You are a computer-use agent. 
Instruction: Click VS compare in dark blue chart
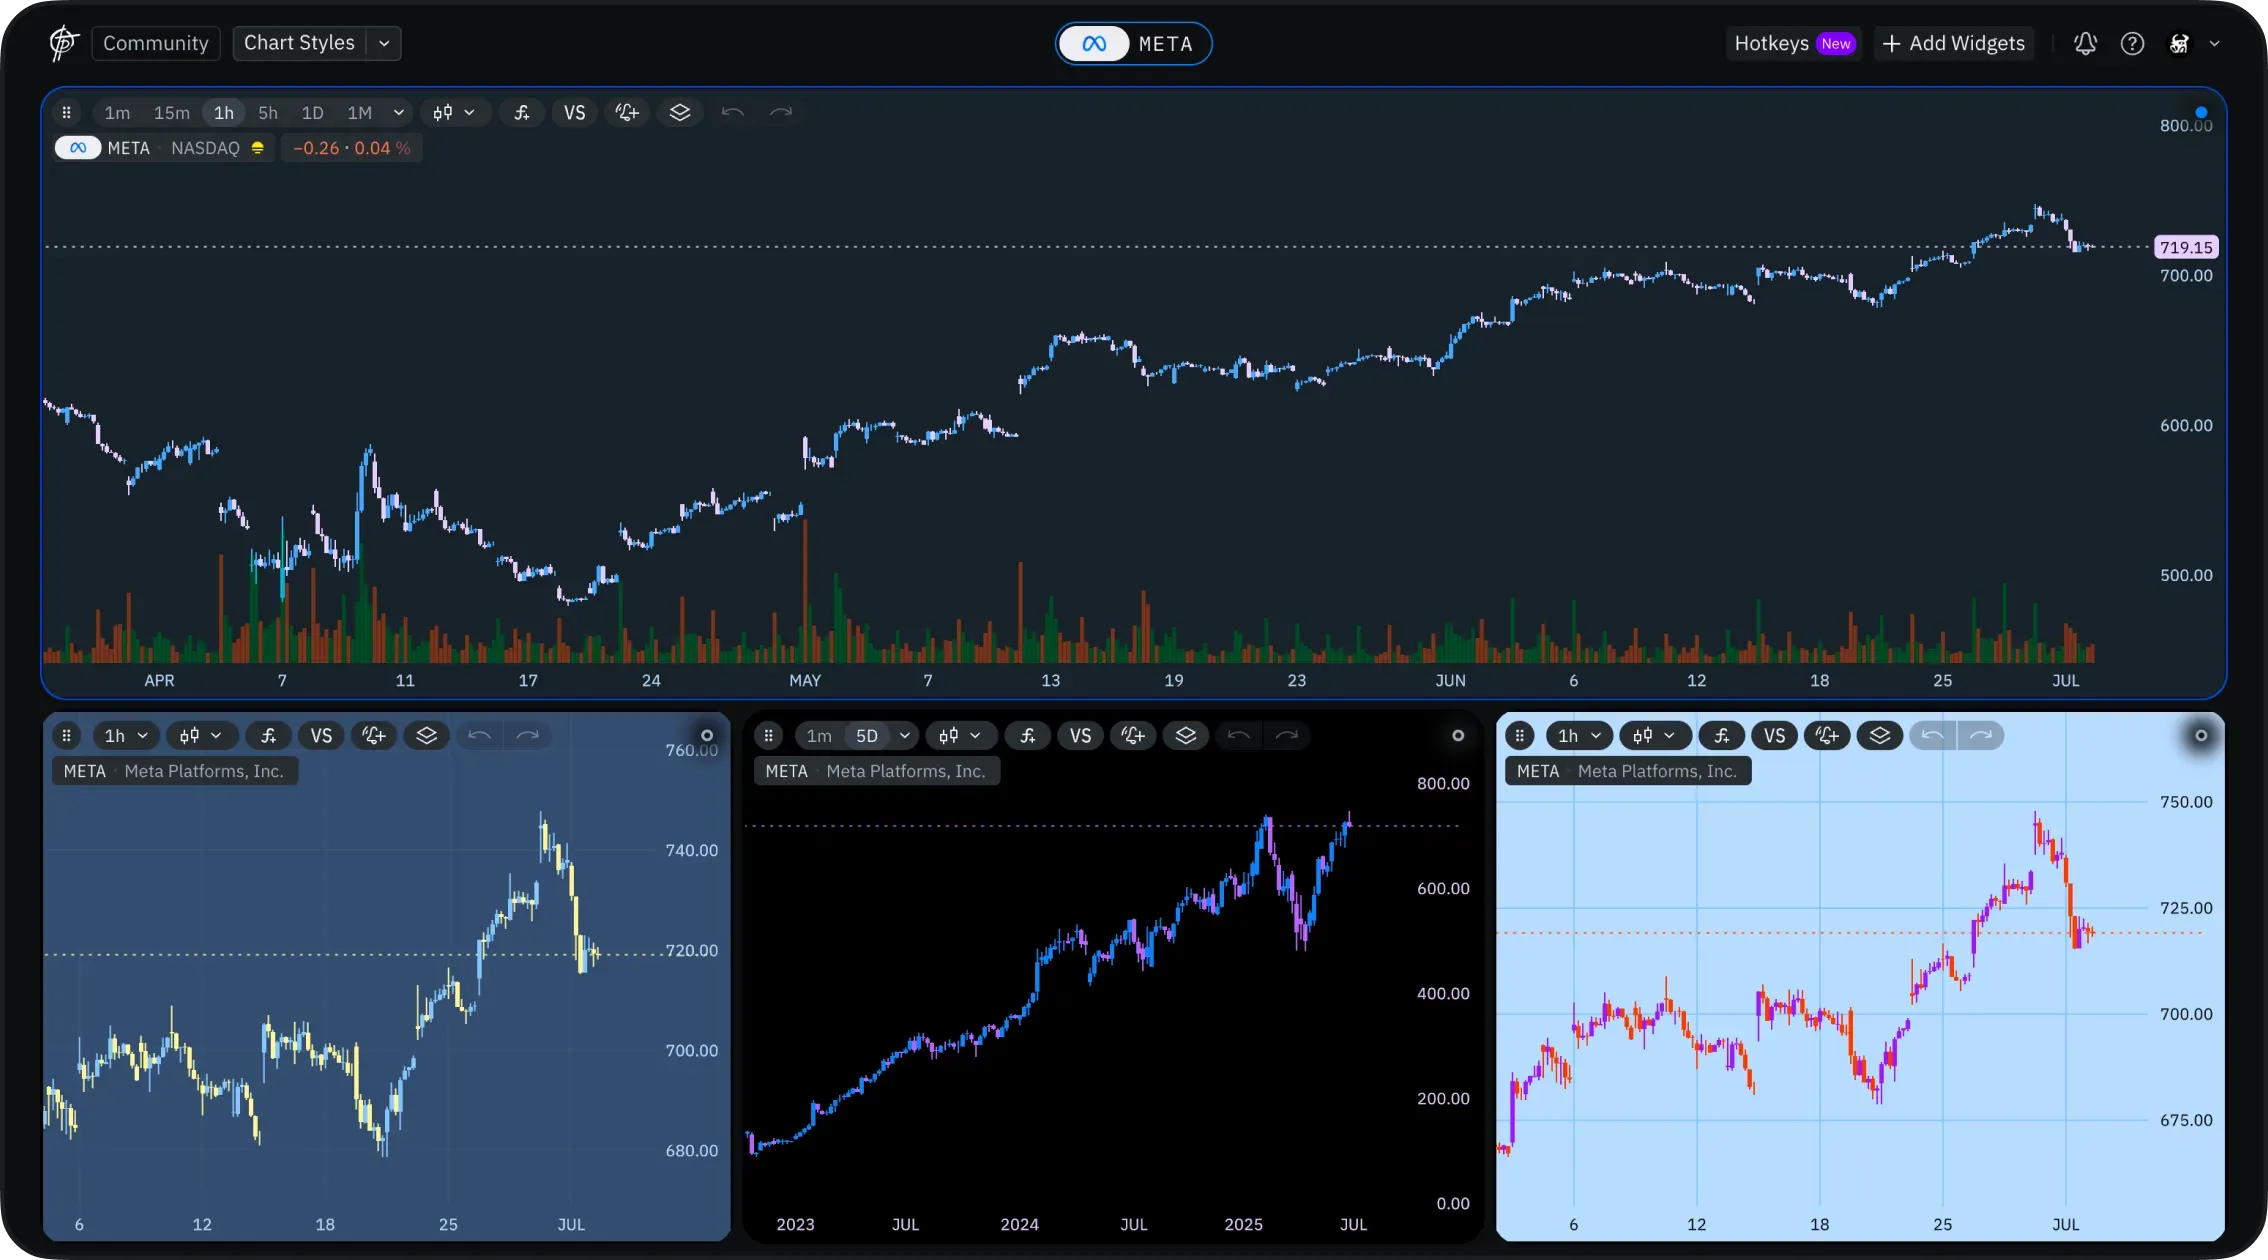pos(321,736)
